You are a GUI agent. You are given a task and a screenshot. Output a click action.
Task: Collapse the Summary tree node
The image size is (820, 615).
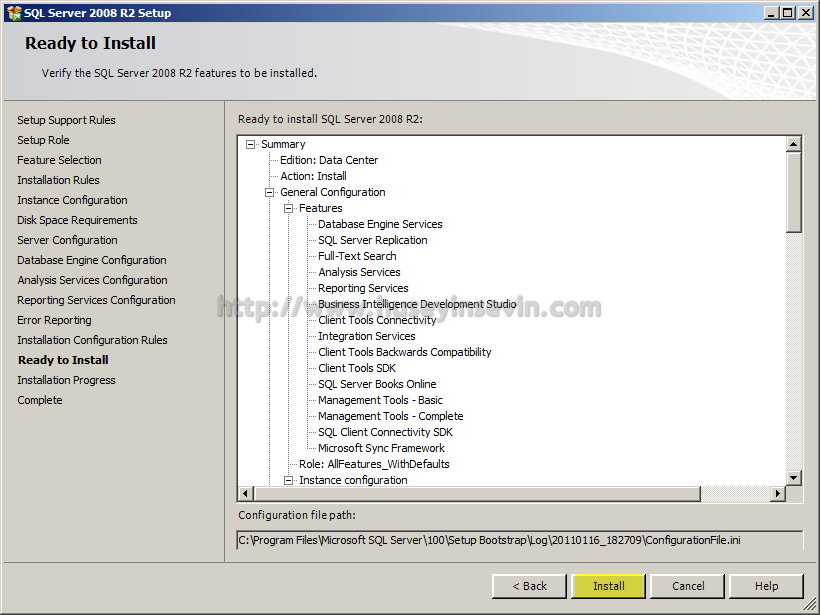[x=250, y=144]
